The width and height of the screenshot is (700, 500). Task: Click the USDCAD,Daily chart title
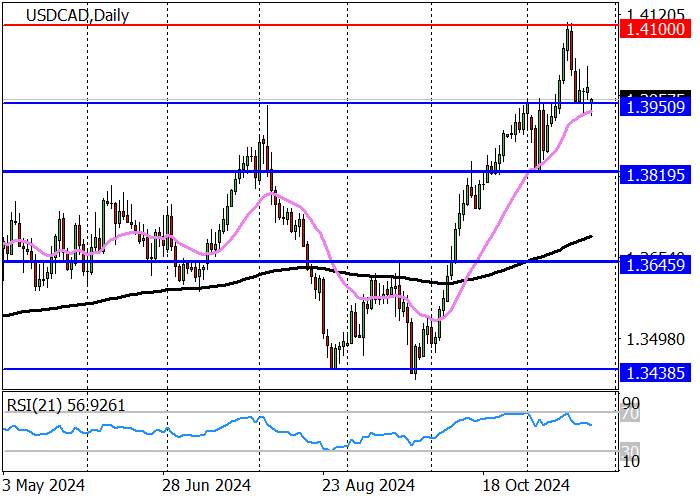click(77, 16)
